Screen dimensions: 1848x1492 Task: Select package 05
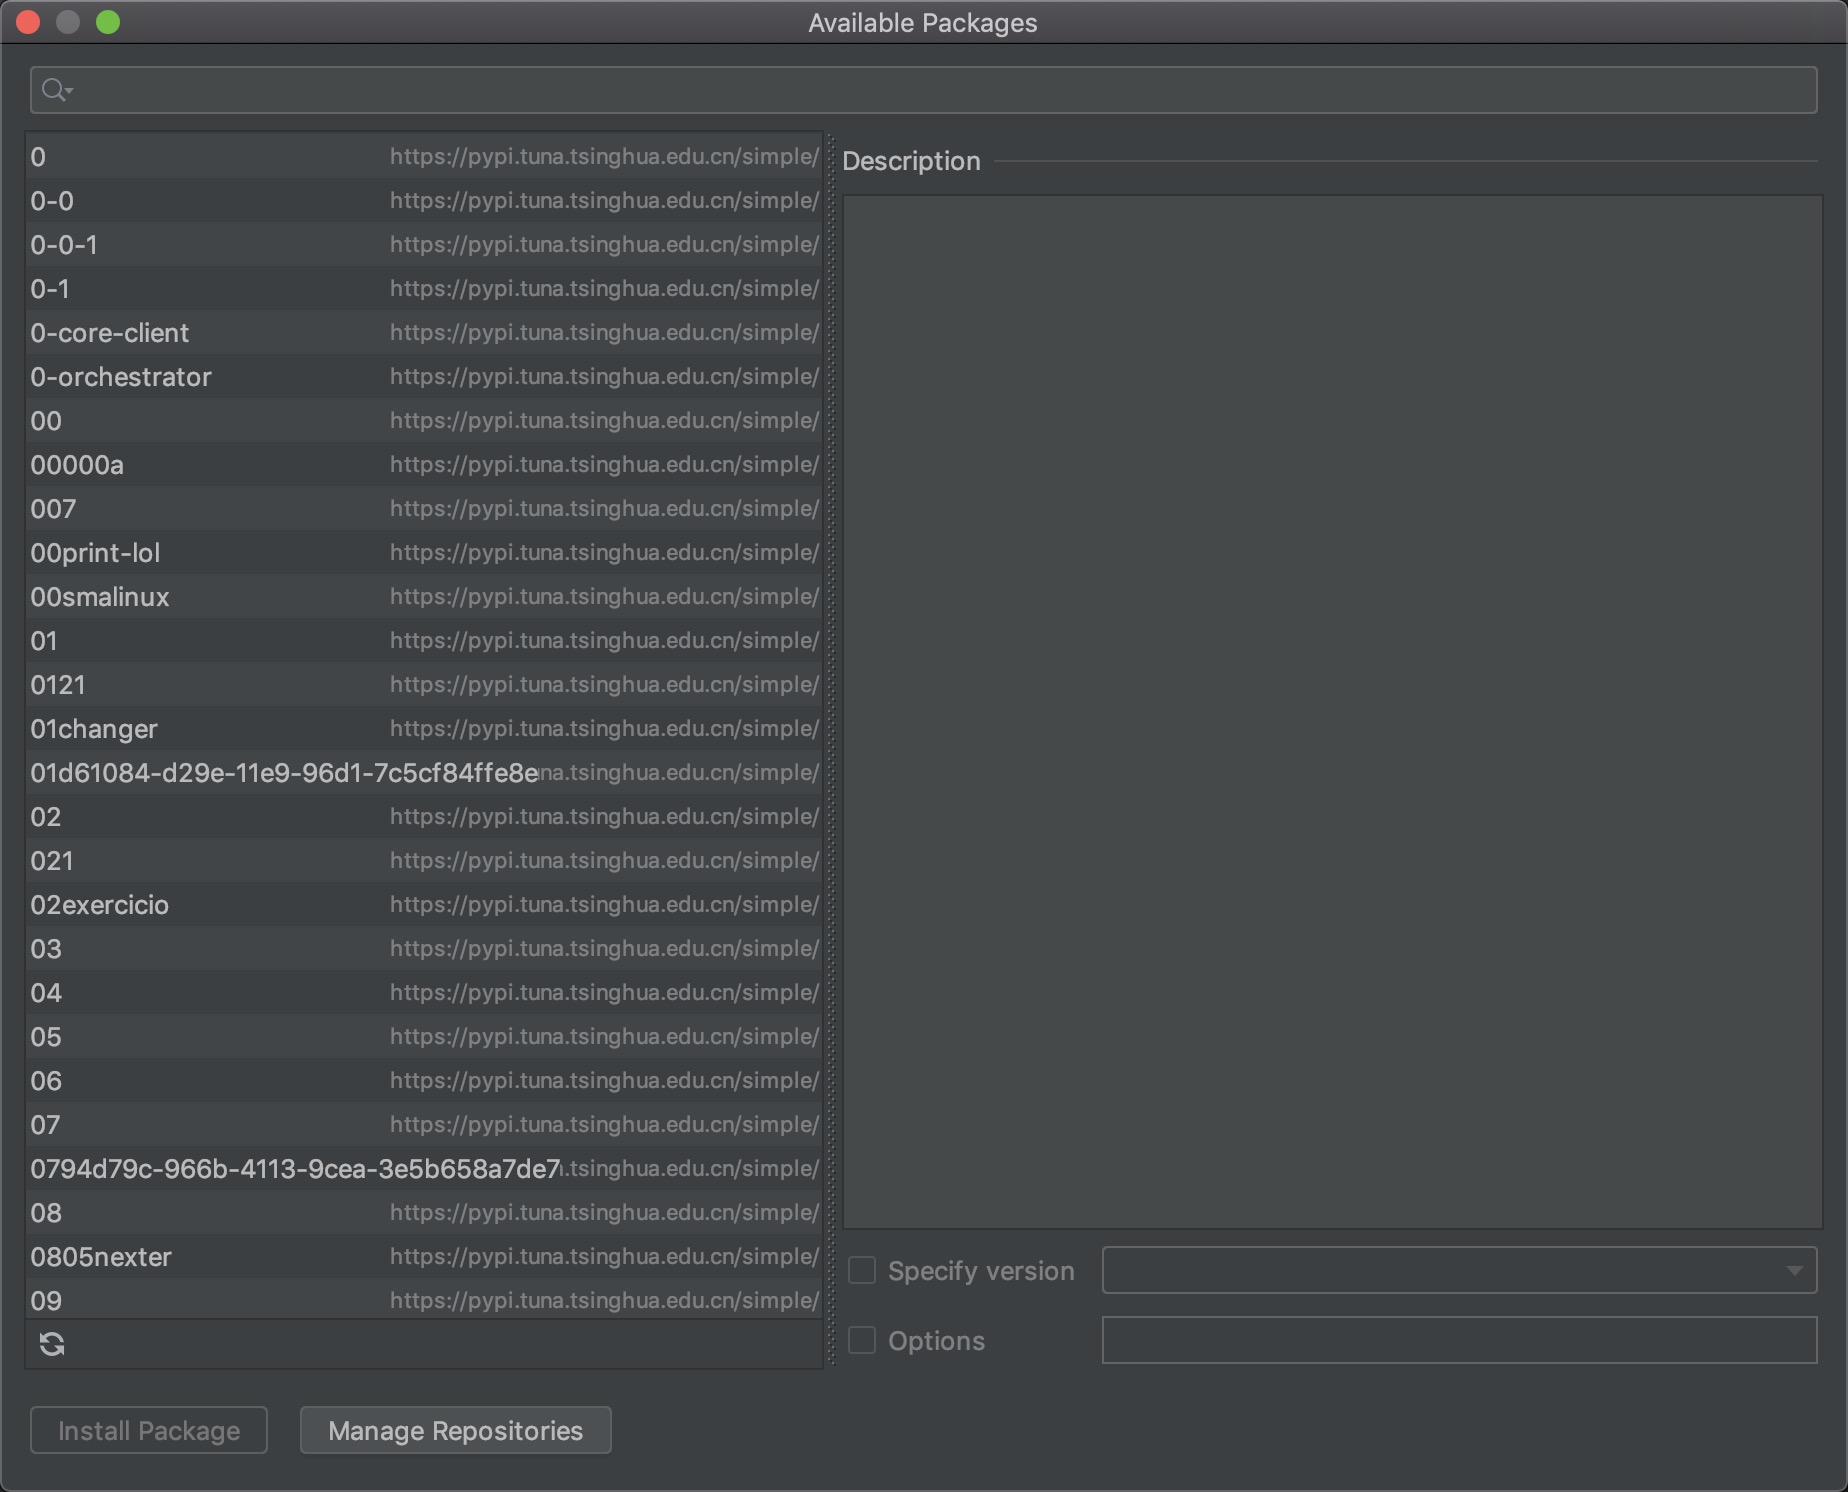pyautogui.click(x=424, y=1036)
